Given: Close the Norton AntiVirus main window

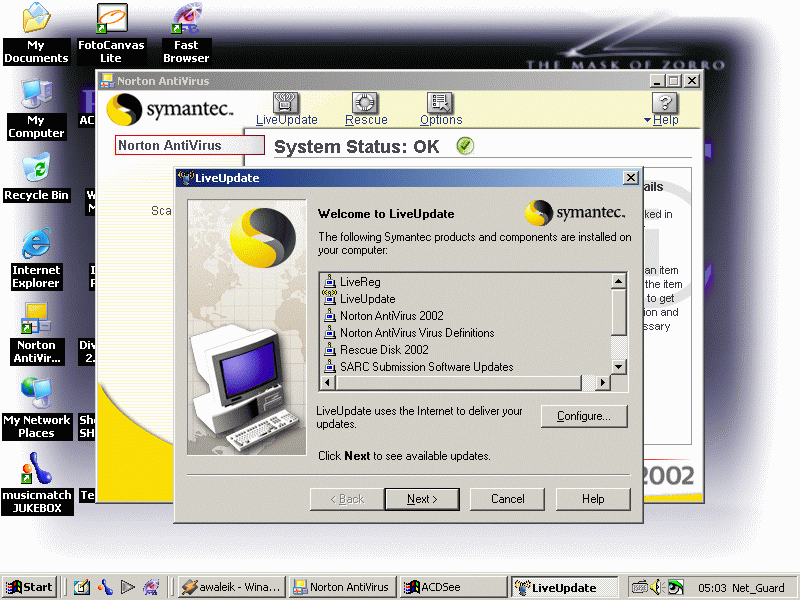Looking at the screenshot, I should click(x=692, y=81).
